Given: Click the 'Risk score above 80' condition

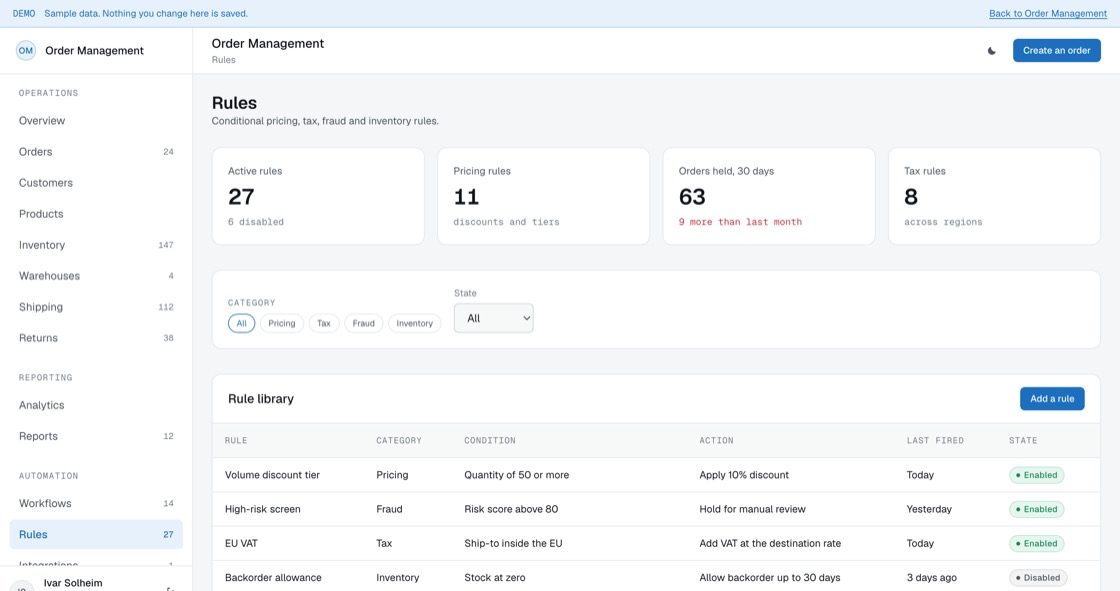Looking at the screenshot, I should (511, 510).
